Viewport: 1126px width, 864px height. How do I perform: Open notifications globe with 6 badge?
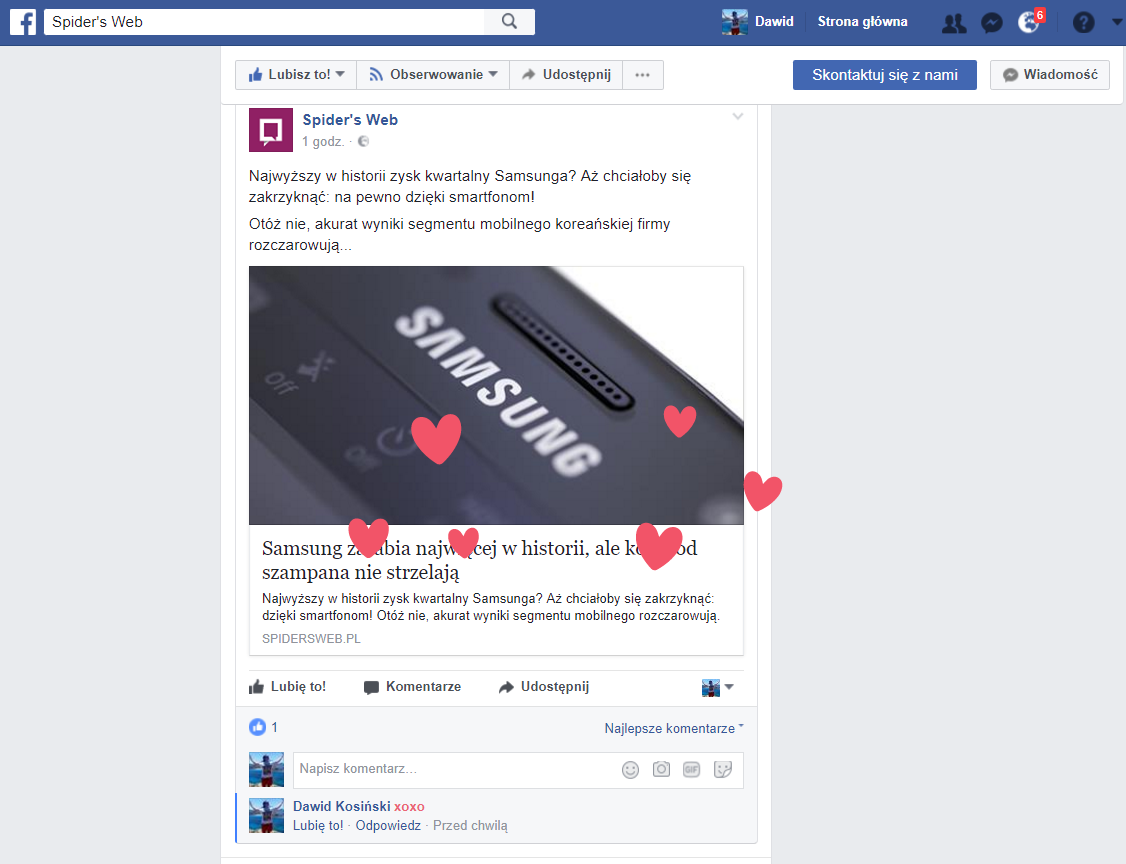(1030, 22)
